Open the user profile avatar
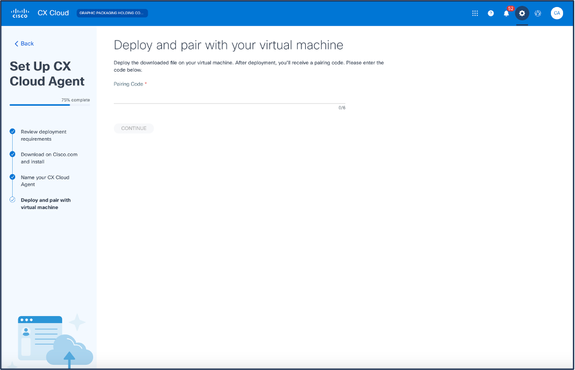 (557, 13)
